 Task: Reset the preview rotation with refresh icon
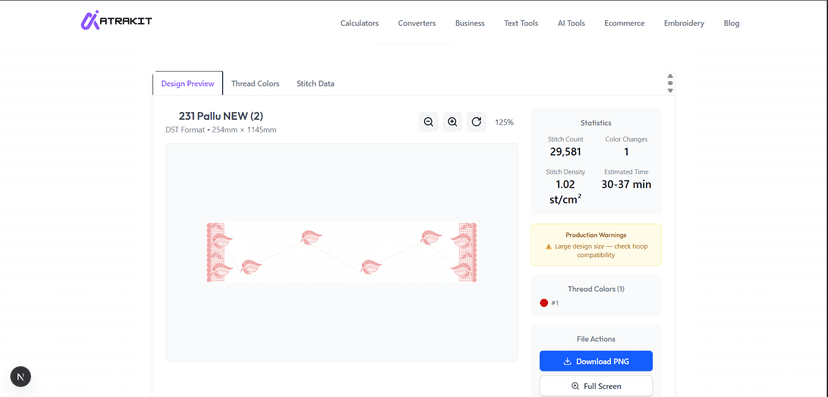click(476, 122)
